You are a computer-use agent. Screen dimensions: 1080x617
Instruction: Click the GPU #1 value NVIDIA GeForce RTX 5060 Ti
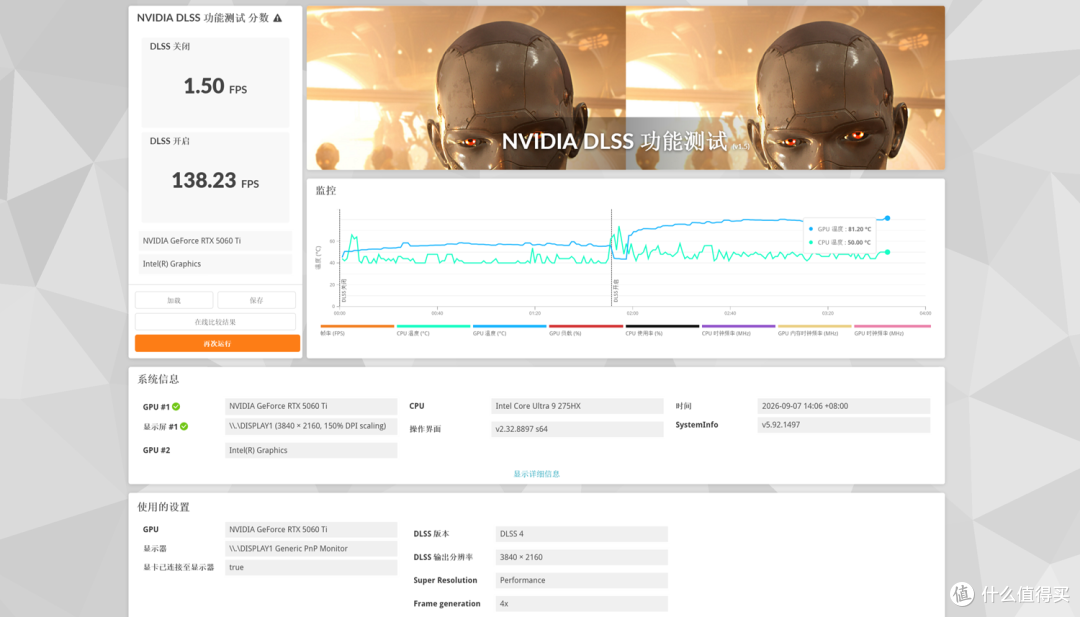[x=311, y=406]
